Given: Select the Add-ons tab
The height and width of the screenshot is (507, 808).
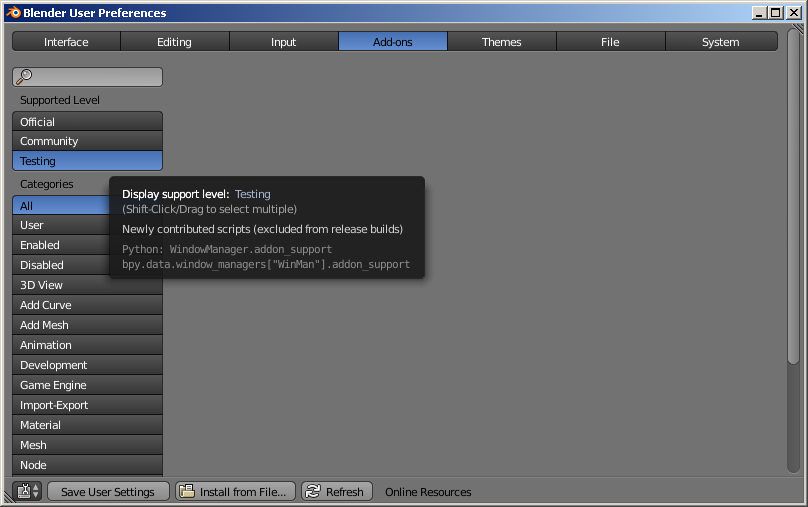Looking at the screenshot, I should (x=393, y=42).
